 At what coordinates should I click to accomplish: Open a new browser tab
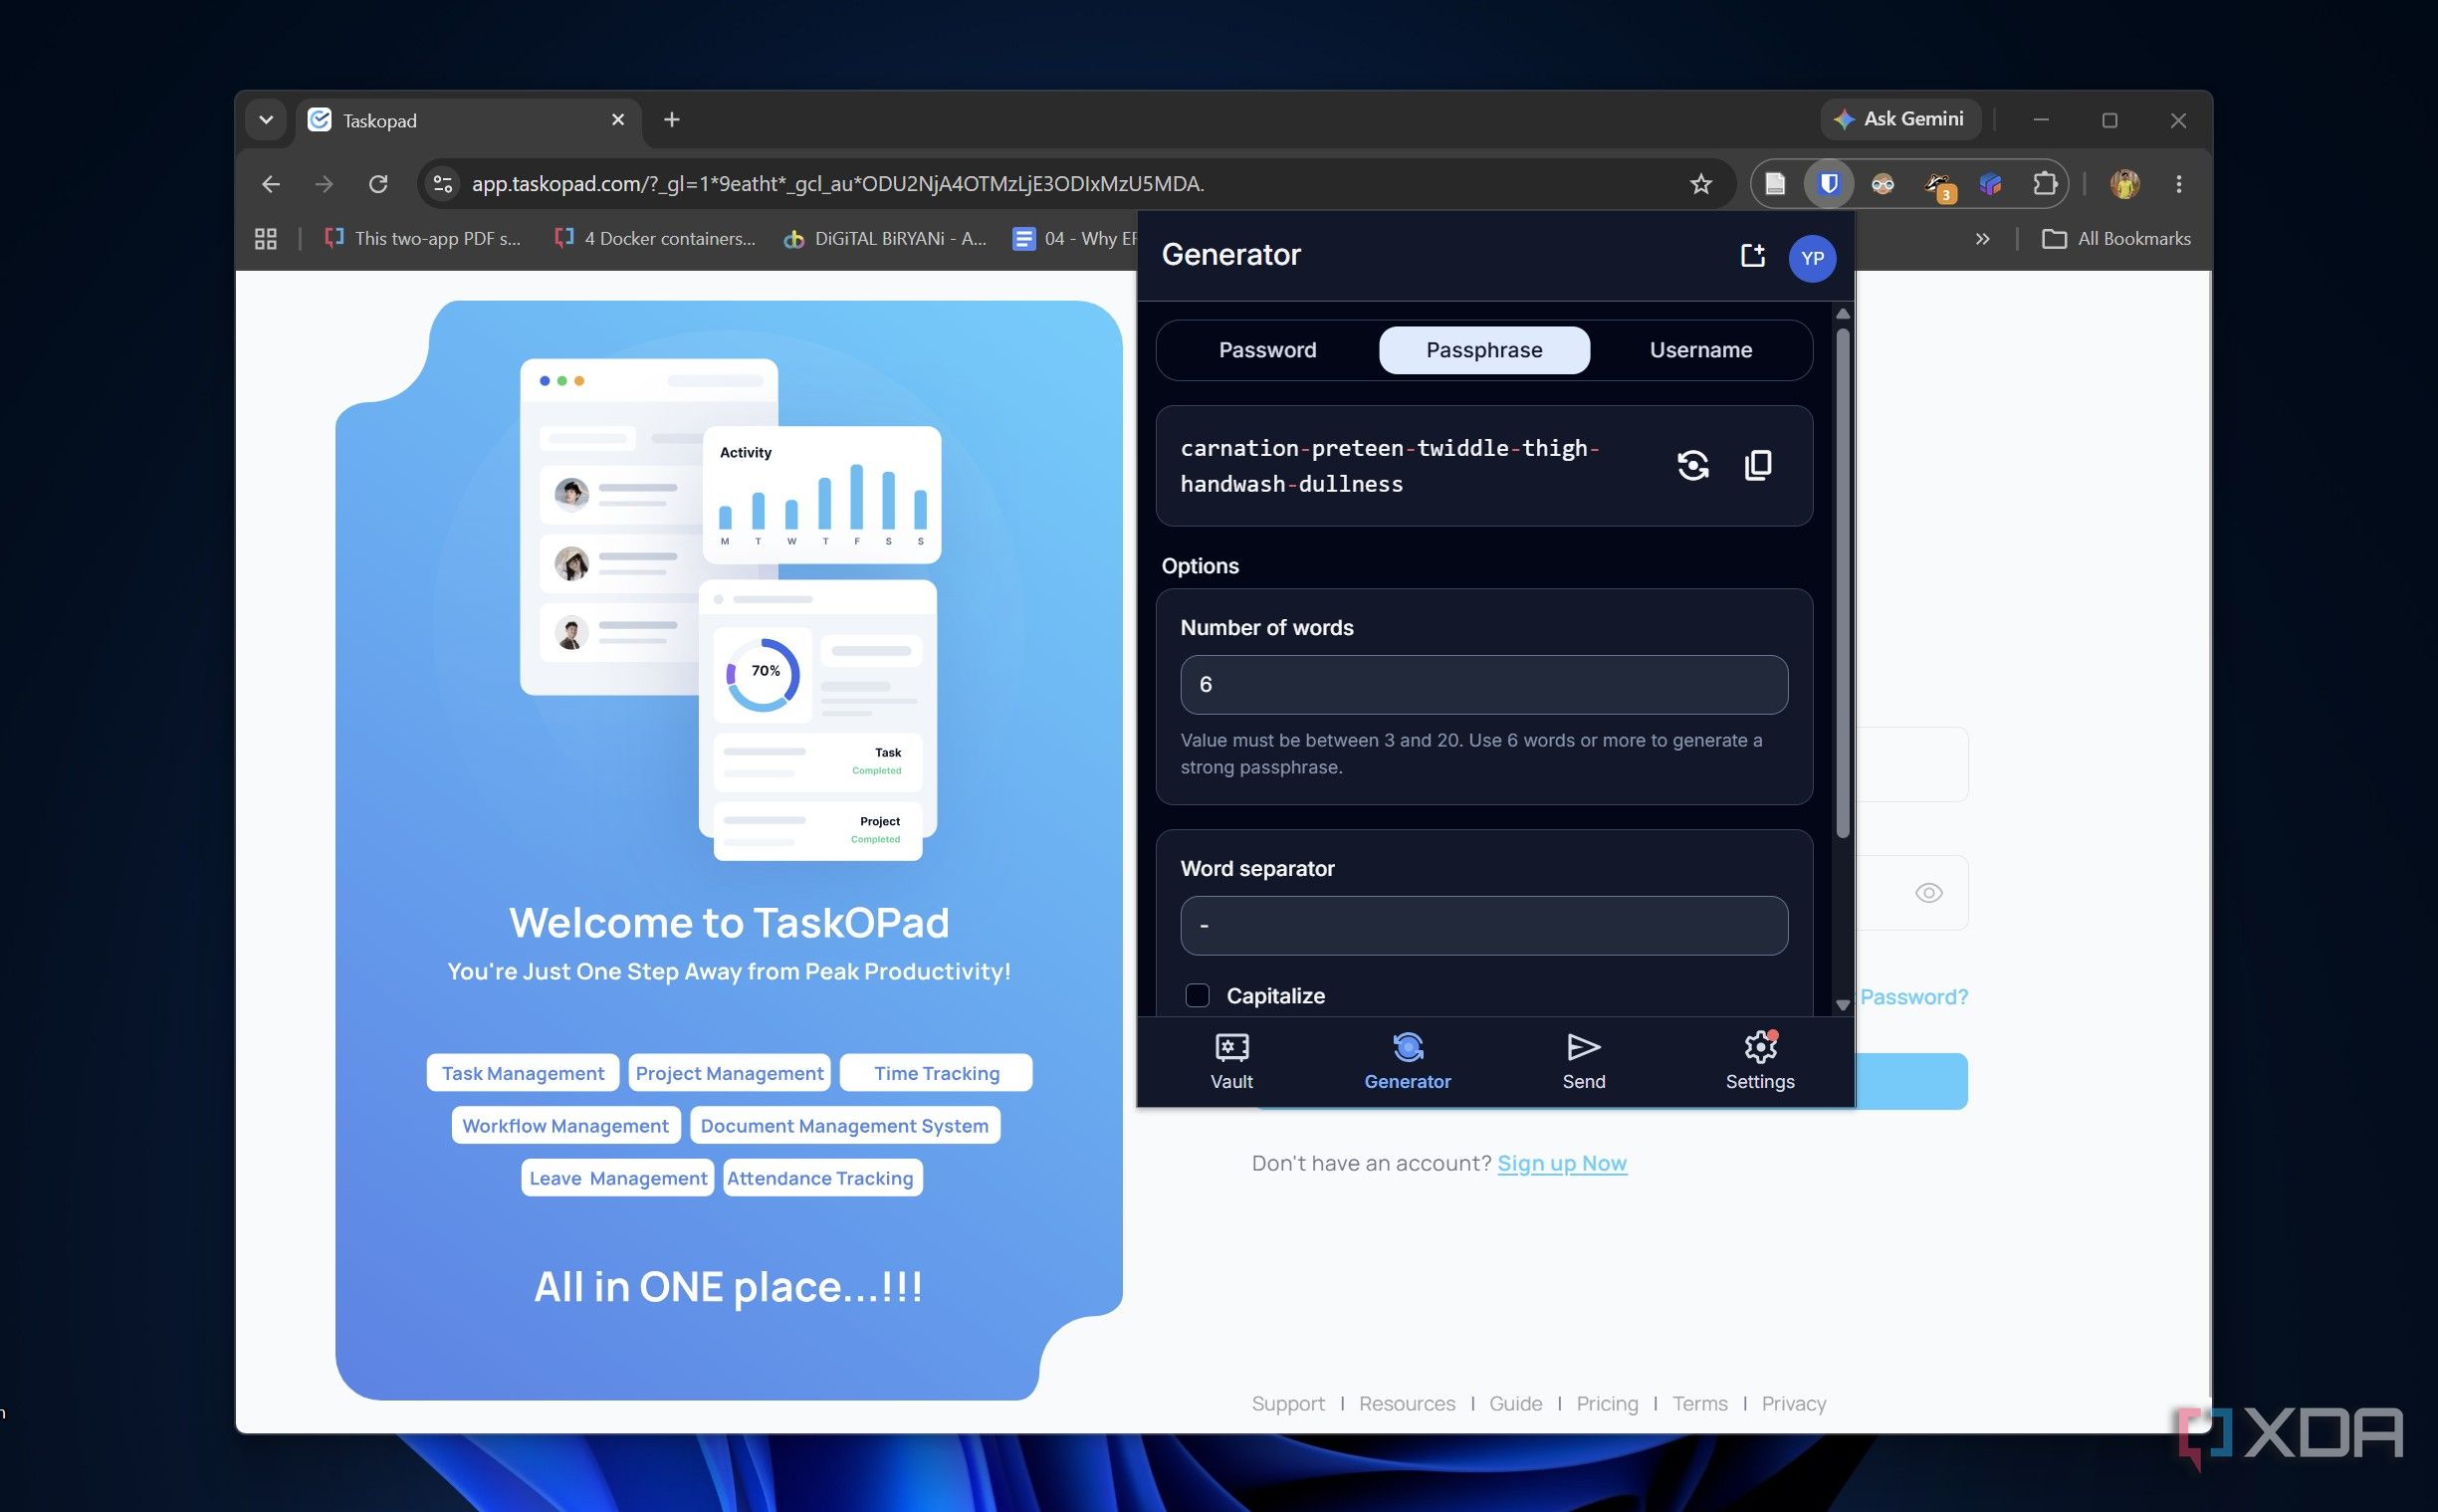point(672,120)
